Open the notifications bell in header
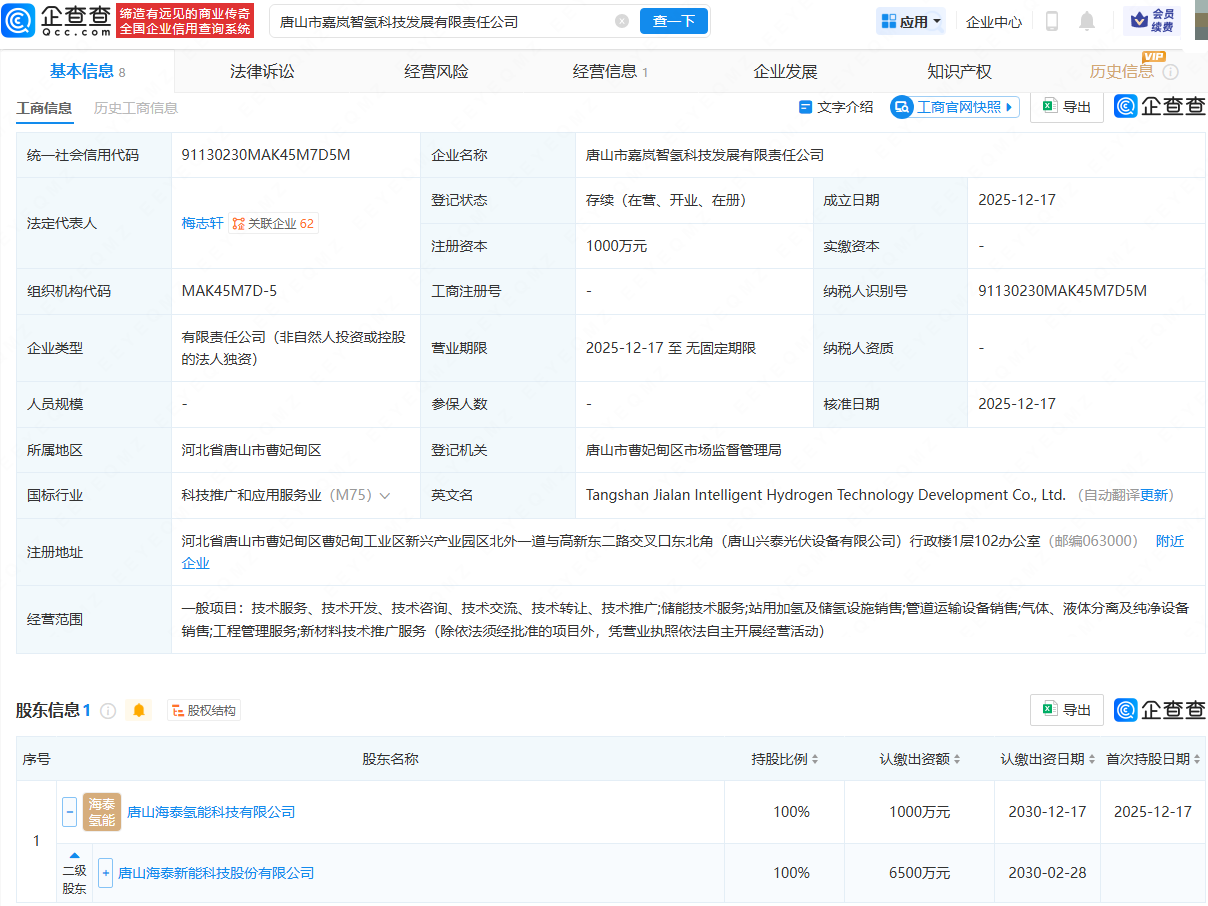Viewport: 1208px width, 906px height. pos(1087,21)
